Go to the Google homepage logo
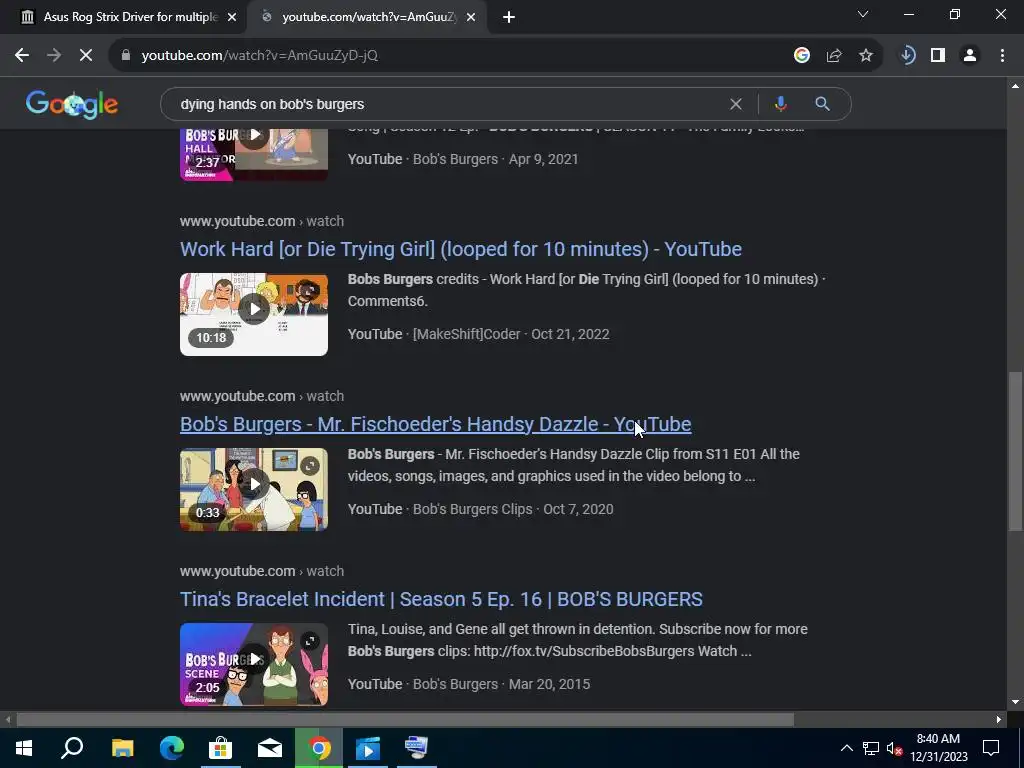1024x768 pixels. point(72,104)
